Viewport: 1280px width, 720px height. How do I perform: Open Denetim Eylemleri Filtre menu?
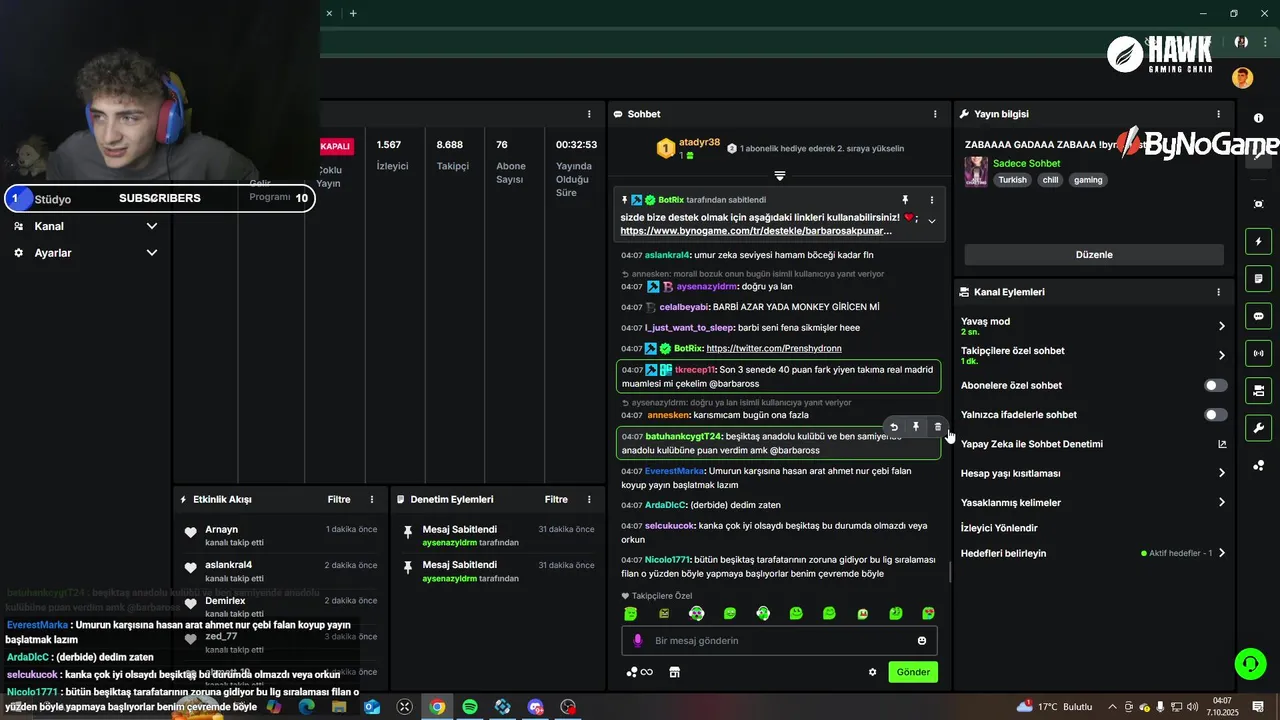[556, 499]
